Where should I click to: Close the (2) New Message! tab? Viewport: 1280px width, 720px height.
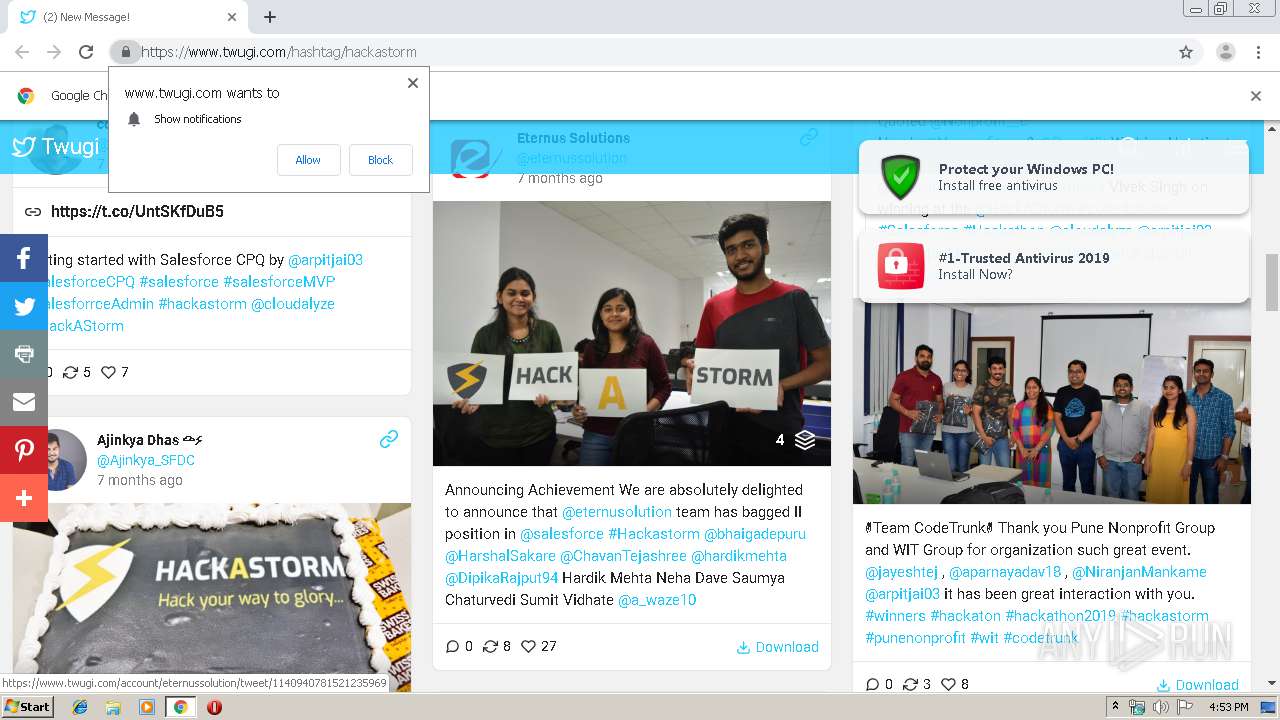point(232,17)
